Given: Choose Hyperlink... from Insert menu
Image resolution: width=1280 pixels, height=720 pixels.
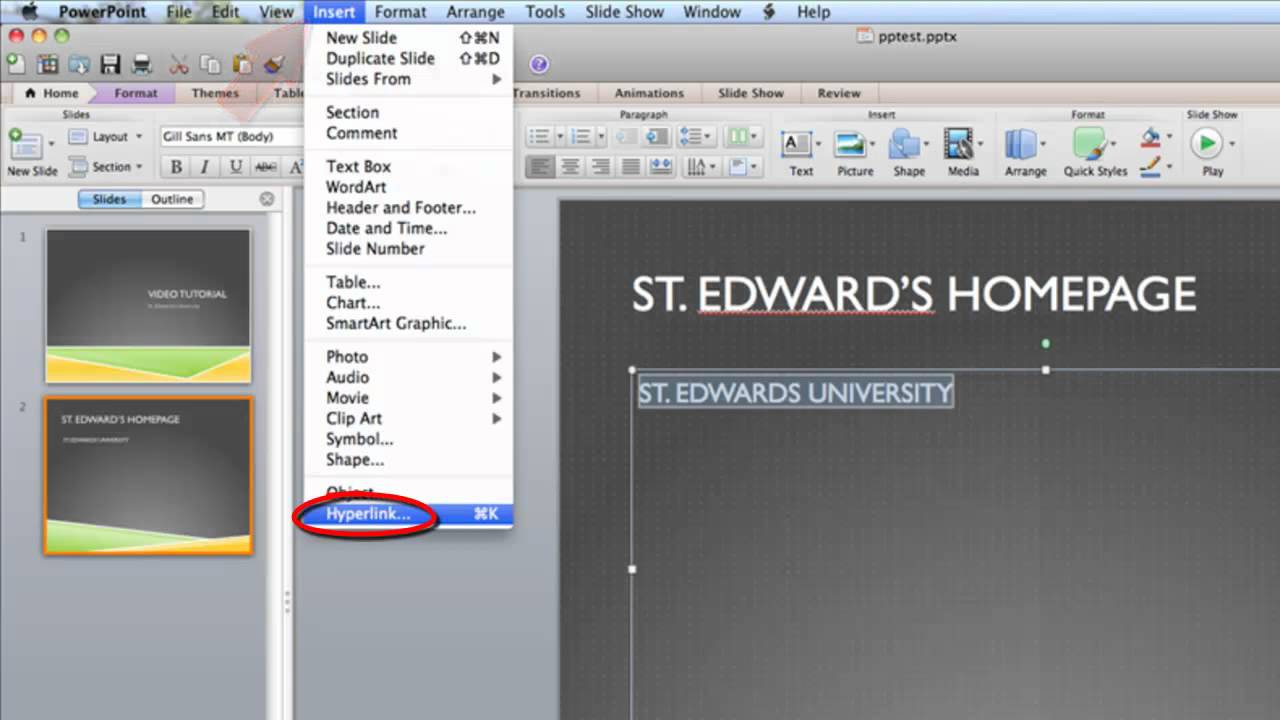Looking at the screenshot, I should [408, 514].
